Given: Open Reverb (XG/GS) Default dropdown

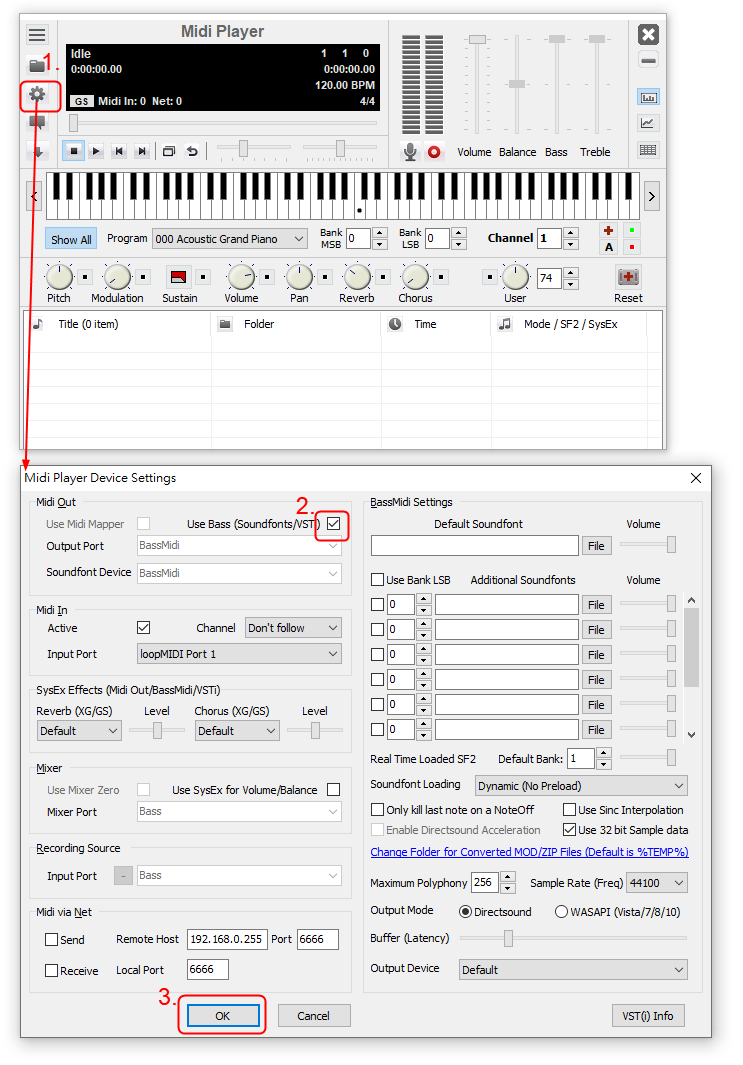Looking at the screenshot, I should pos(79,731).
